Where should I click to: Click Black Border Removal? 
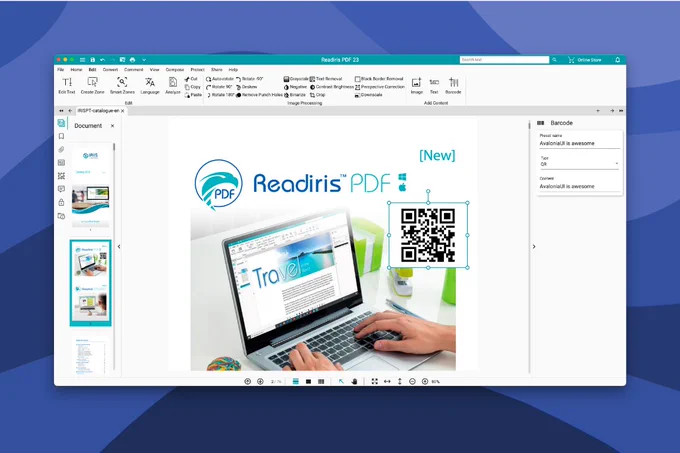pos(379,79)
